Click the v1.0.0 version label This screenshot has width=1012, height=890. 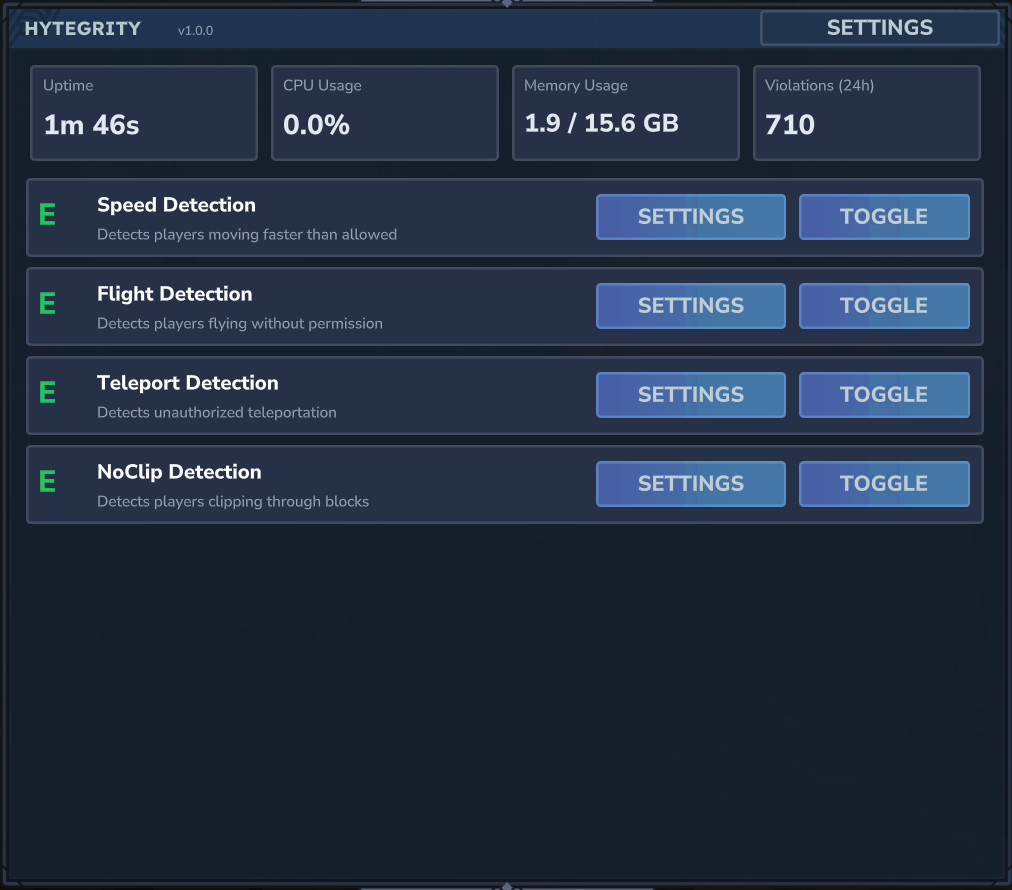(195, 31)
